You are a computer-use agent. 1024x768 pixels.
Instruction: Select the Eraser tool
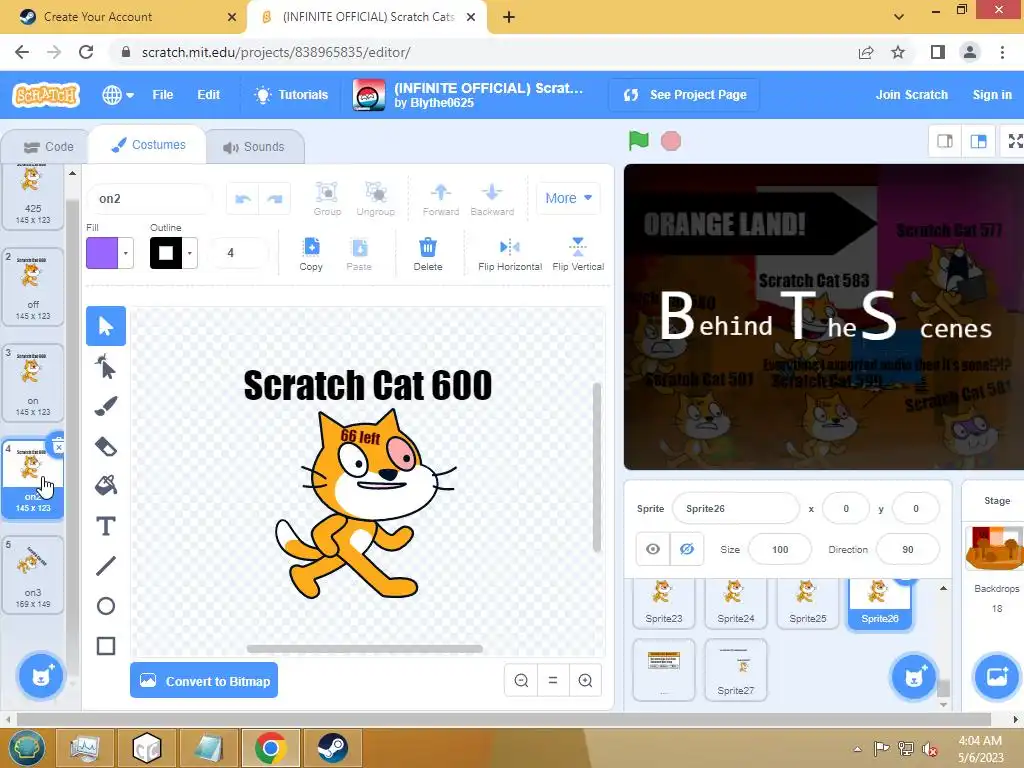pyautogui.click(x=106, y=447)
